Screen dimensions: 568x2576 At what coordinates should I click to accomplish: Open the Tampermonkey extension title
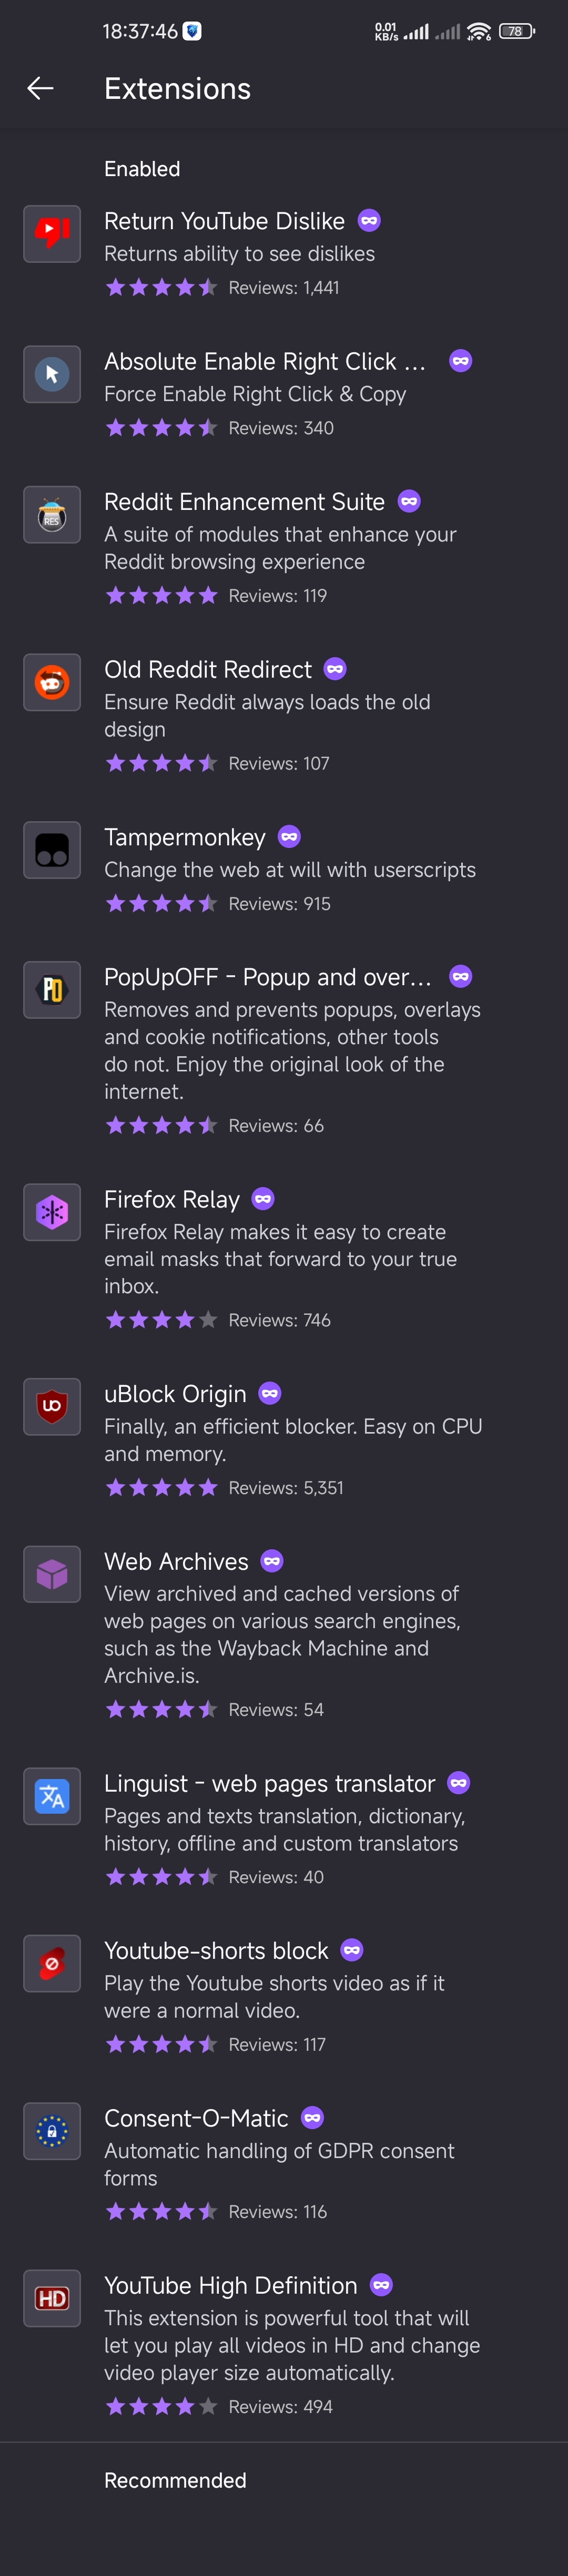[185, 837]
